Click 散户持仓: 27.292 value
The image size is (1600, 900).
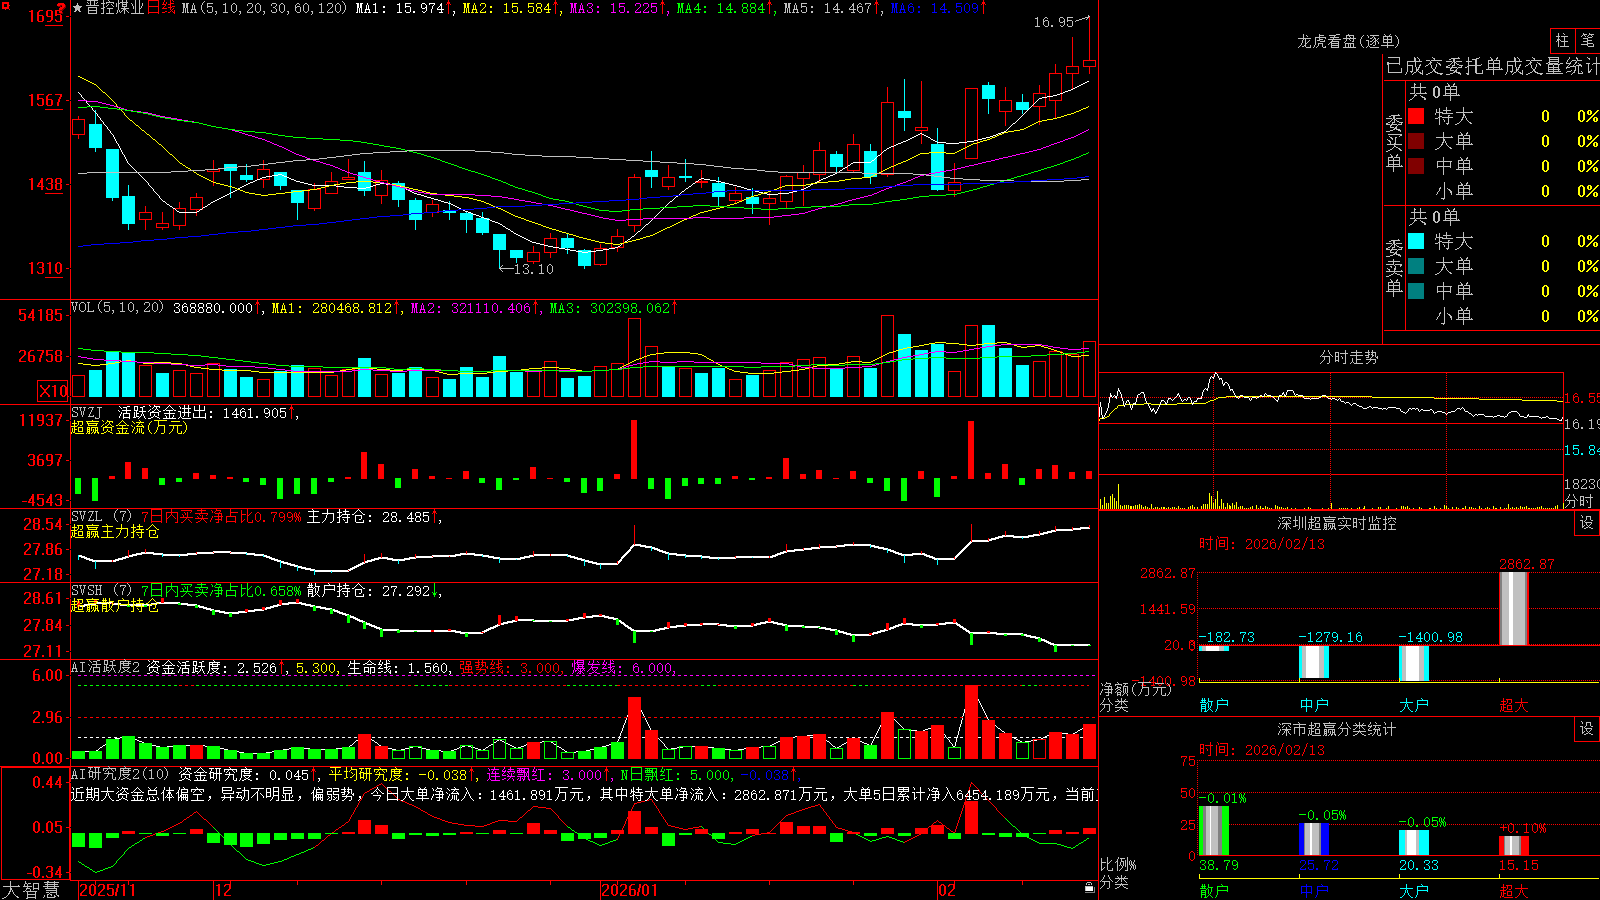pyautogui.click(x=369, y=591)
